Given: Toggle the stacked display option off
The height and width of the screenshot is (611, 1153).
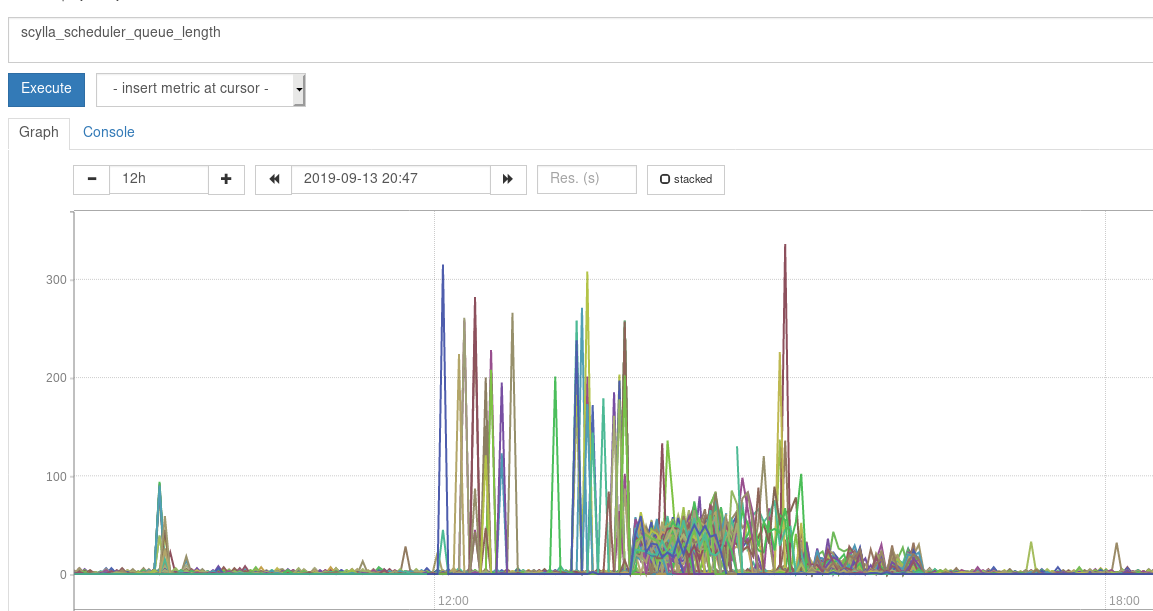Looking at the screenshot, I should [x=685, y=179].
